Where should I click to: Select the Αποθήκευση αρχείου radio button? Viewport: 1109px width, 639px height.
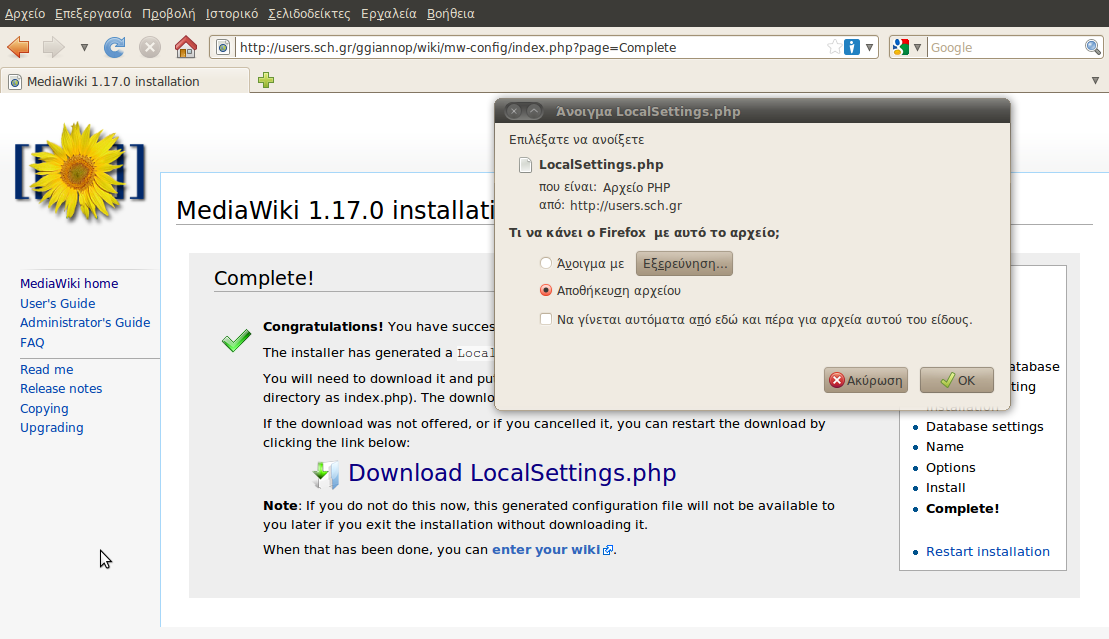pos(545,290)
